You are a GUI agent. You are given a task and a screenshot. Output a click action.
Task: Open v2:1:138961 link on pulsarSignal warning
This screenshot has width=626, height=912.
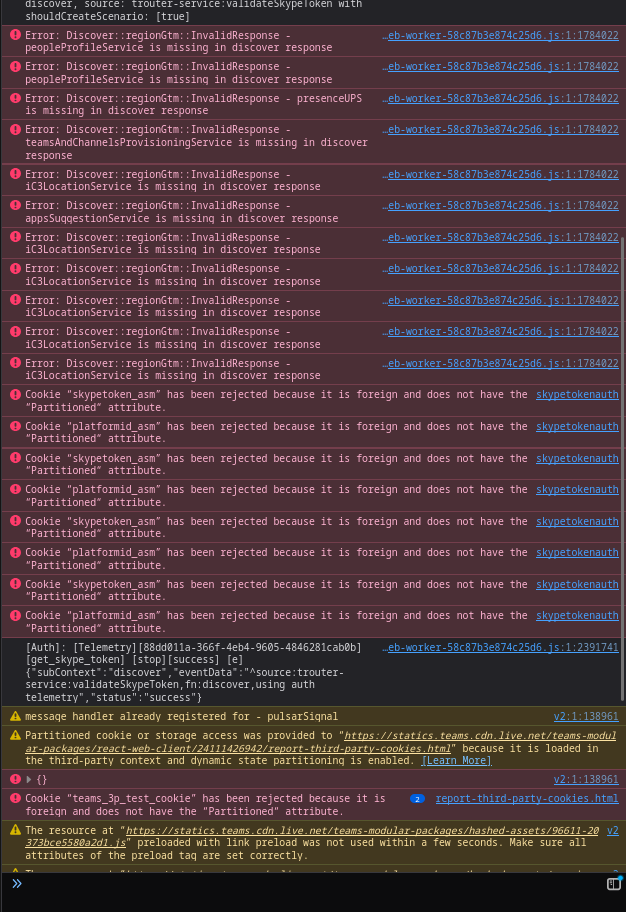click(x=586, y=717)
